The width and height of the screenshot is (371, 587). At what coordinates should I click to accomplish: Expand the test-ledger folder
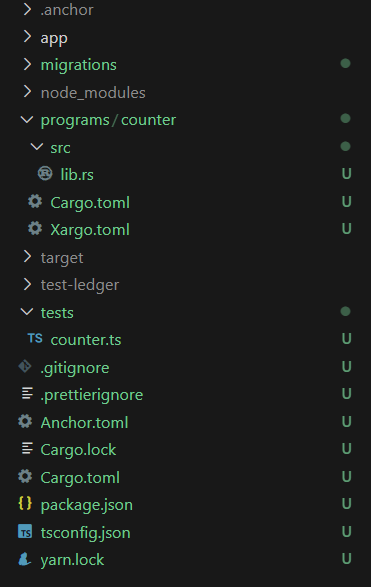(x=27, y=285)
